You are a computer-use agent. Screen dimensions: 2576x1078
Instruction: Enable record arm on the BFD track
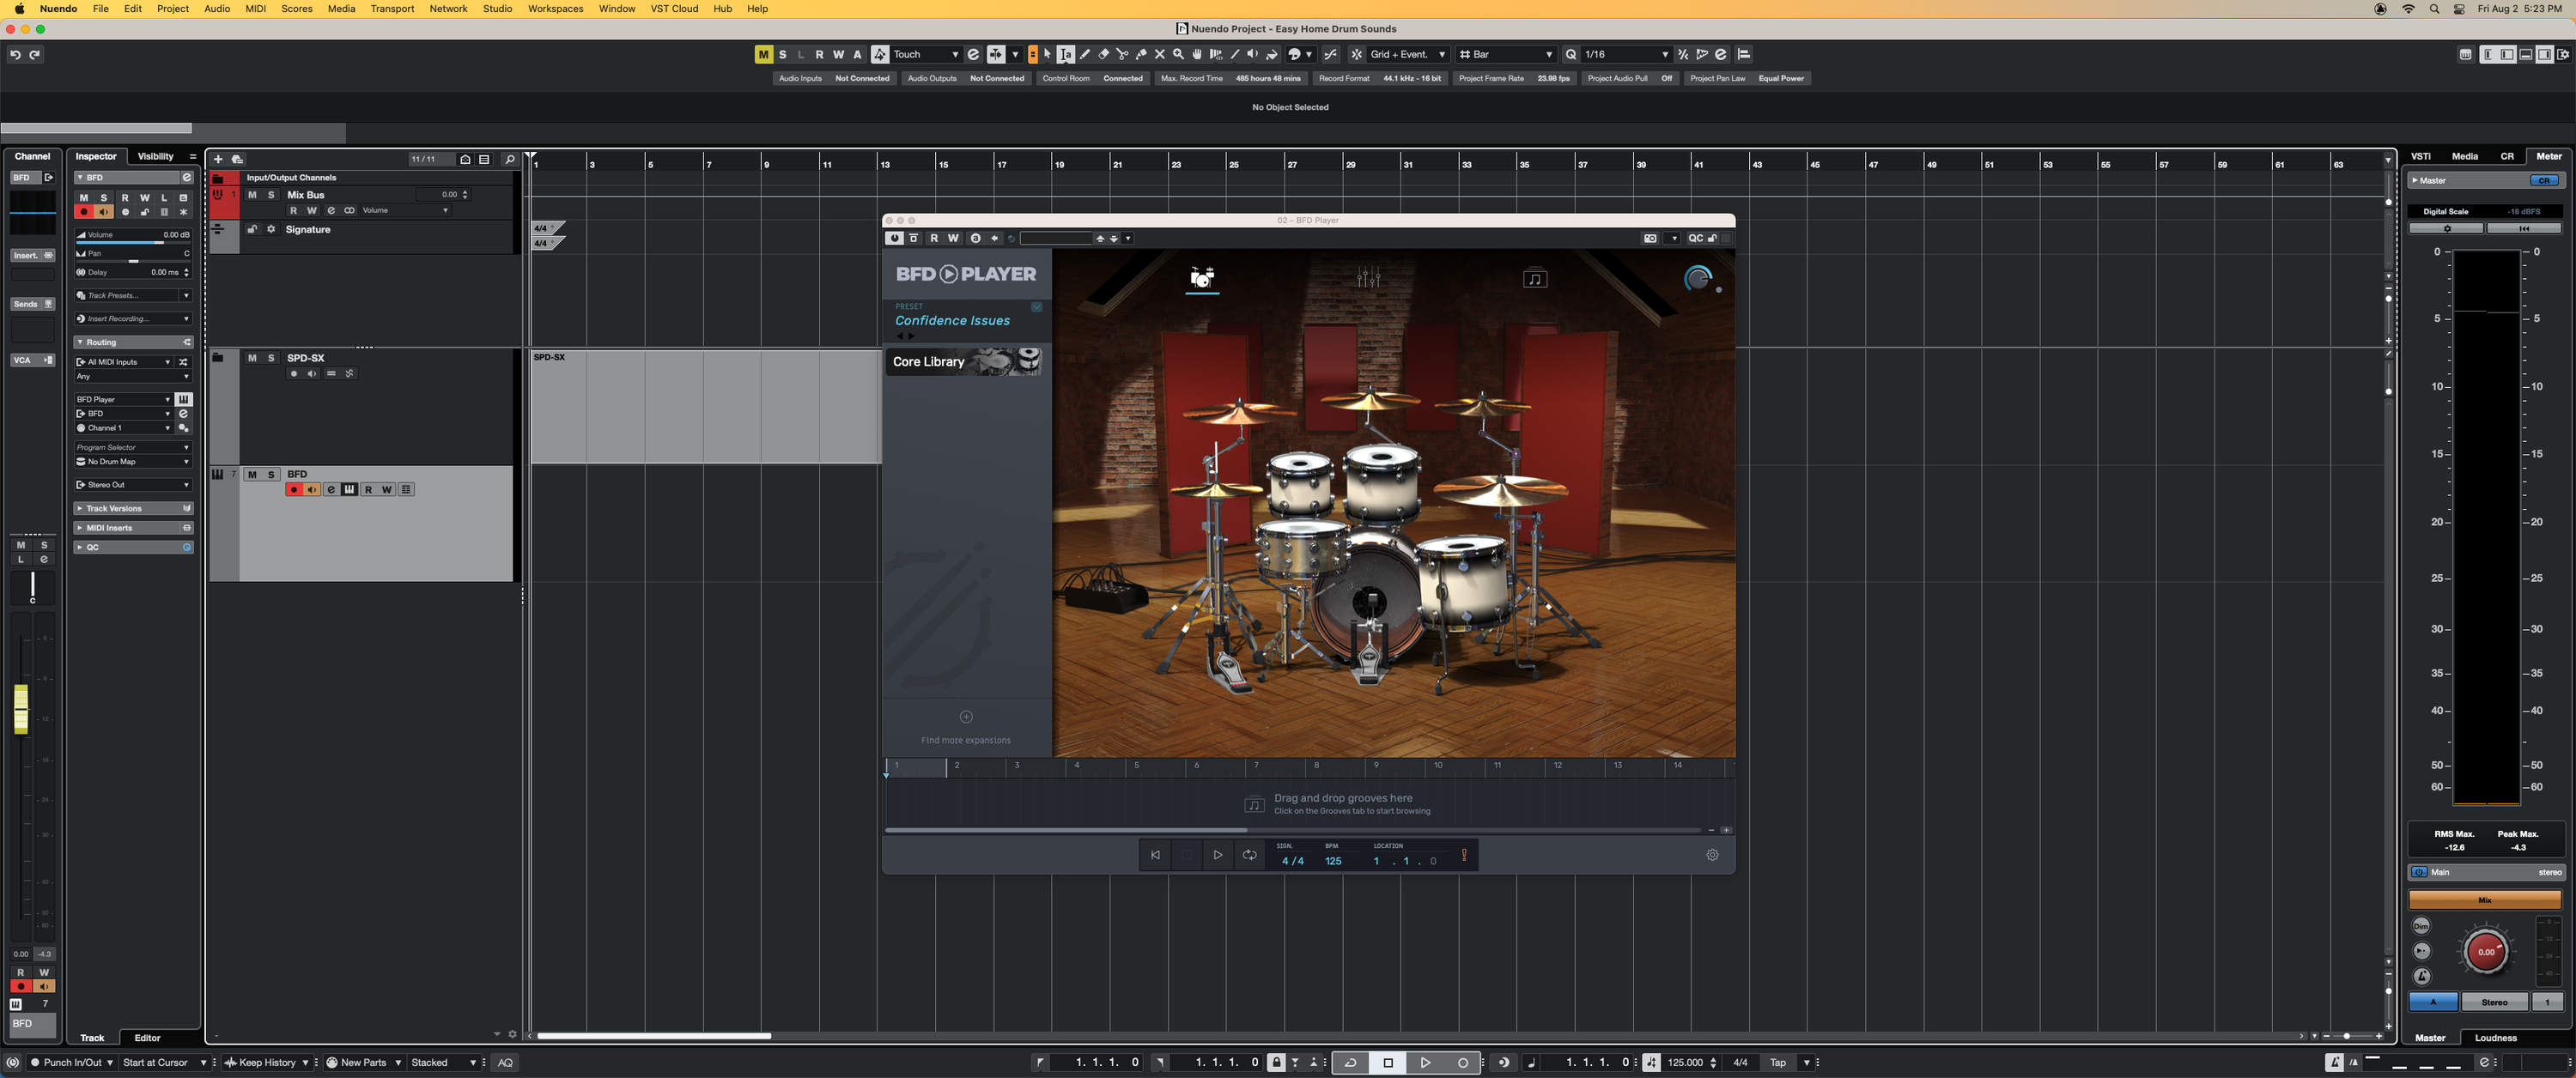(x=295, y=489)
